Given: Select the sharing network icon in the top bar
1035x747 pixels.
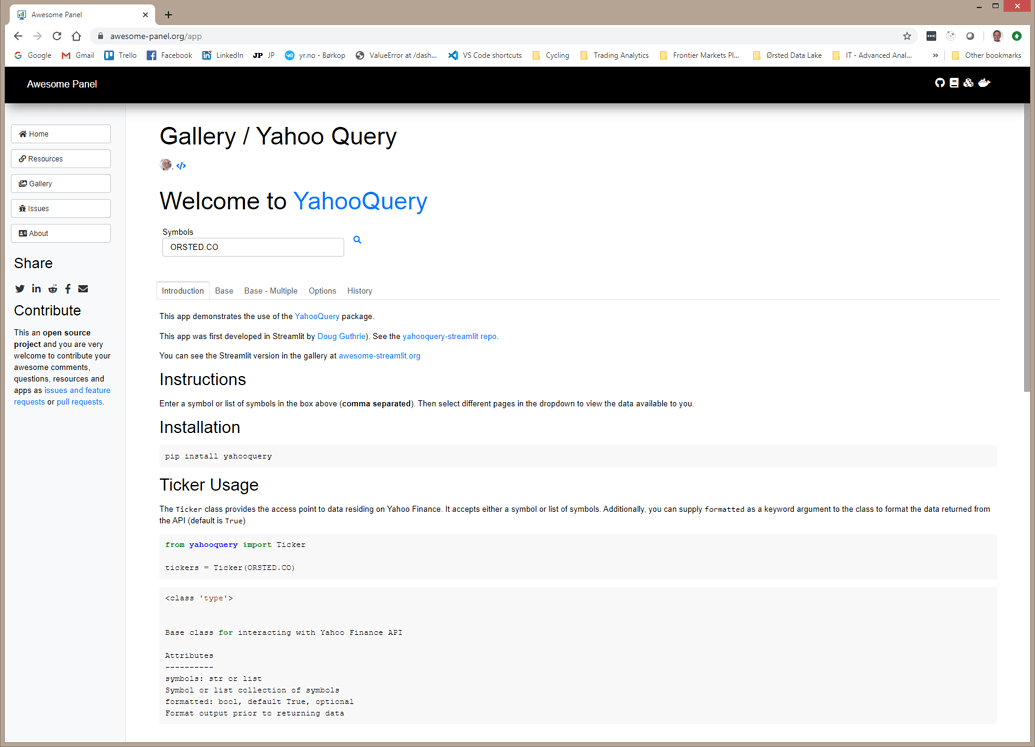Looking at the screenshot, I should click(968, 83).
